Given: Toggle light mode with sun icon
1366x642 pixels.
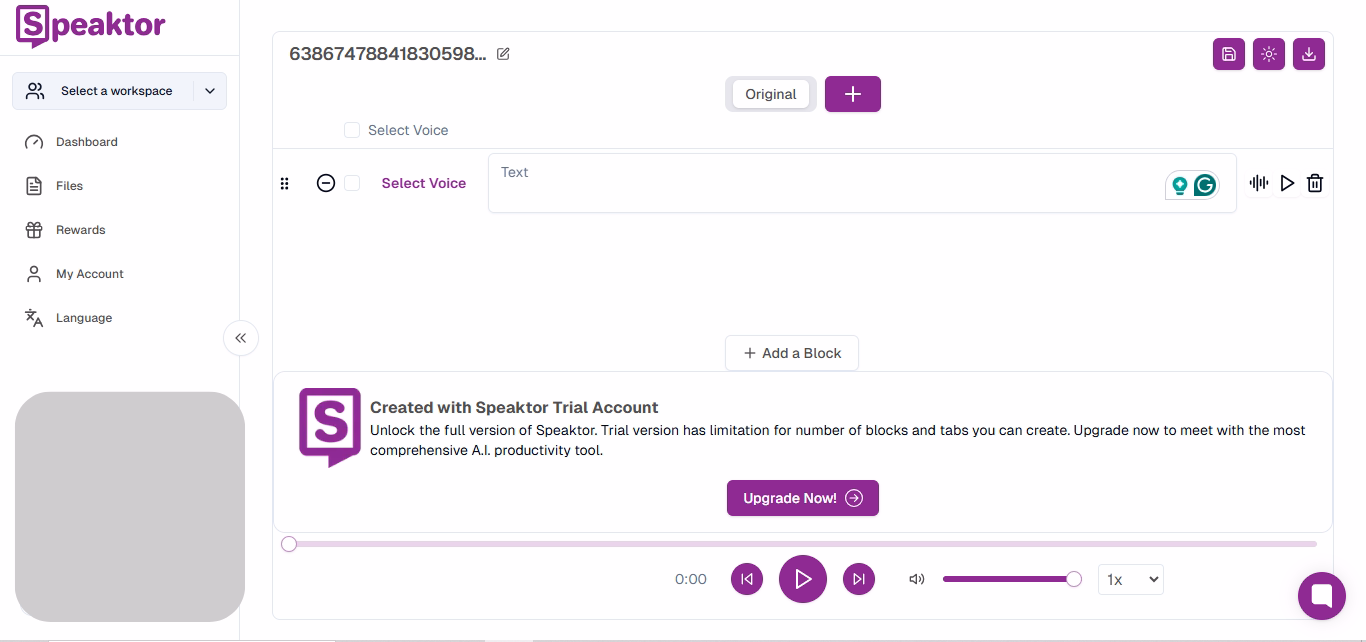Looking at the screenshot, I should pyautogui.click(x=1269, y=54).
